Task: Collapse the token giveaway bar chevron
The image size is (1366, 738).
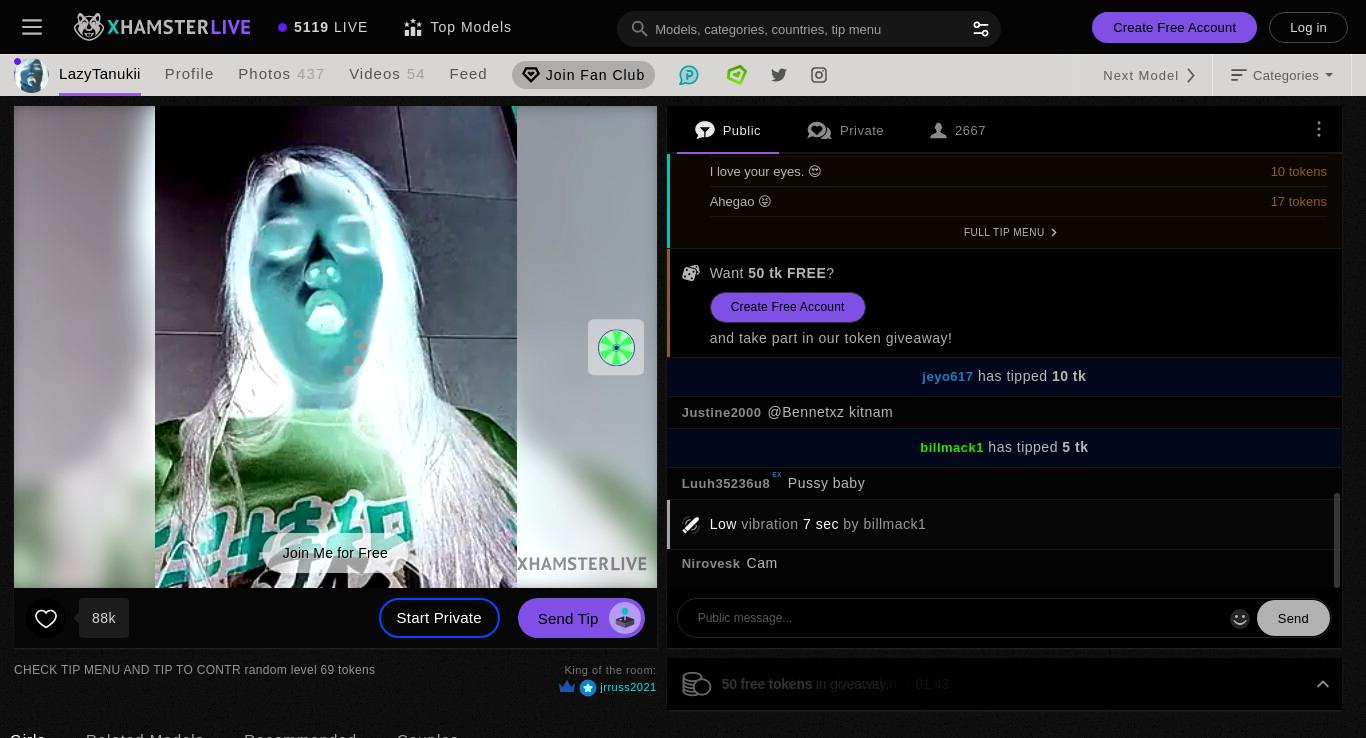Action: 1322,684
